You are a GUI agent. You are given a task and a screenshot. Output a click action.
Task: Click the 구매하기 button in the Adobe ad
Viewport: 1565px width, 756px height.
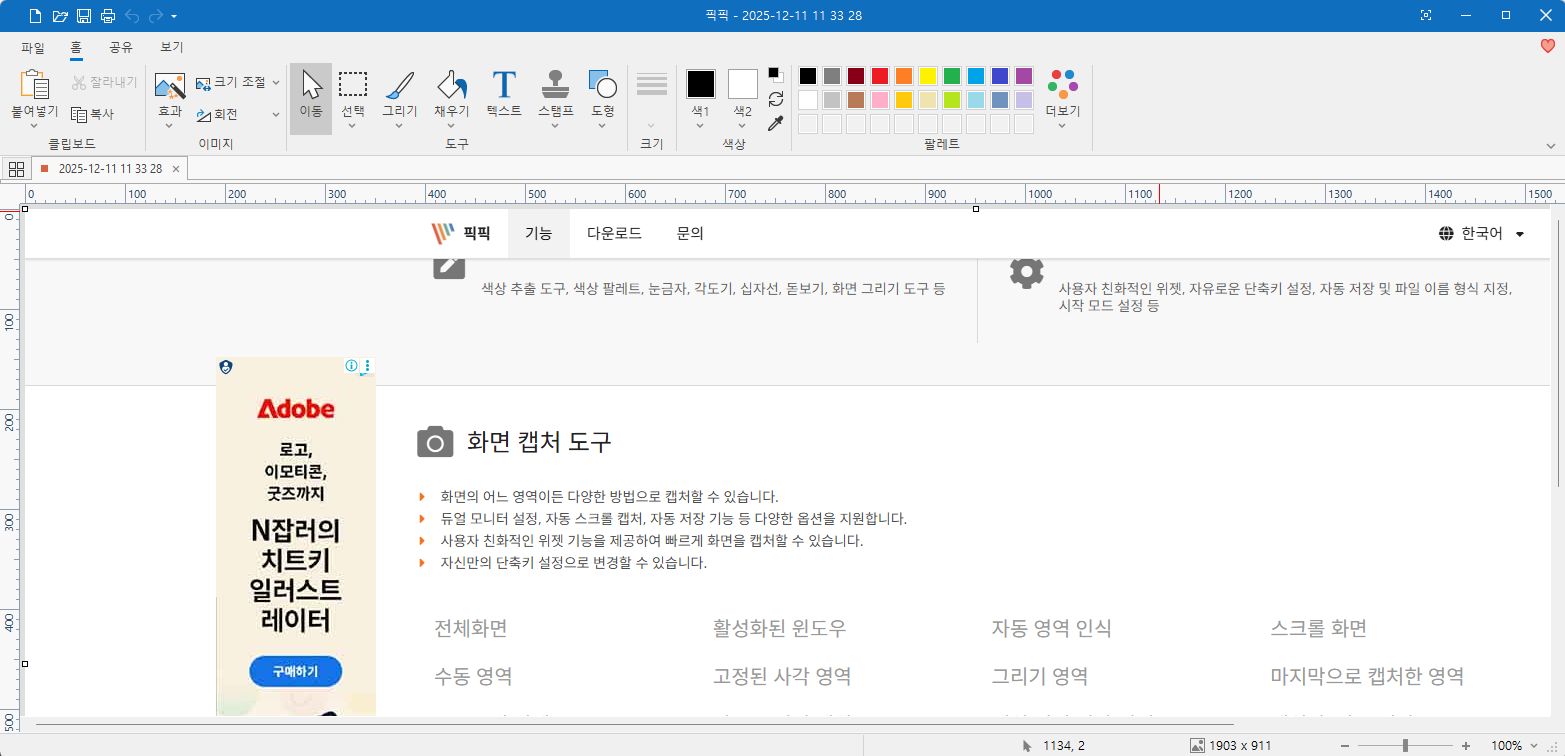point(295,671)
